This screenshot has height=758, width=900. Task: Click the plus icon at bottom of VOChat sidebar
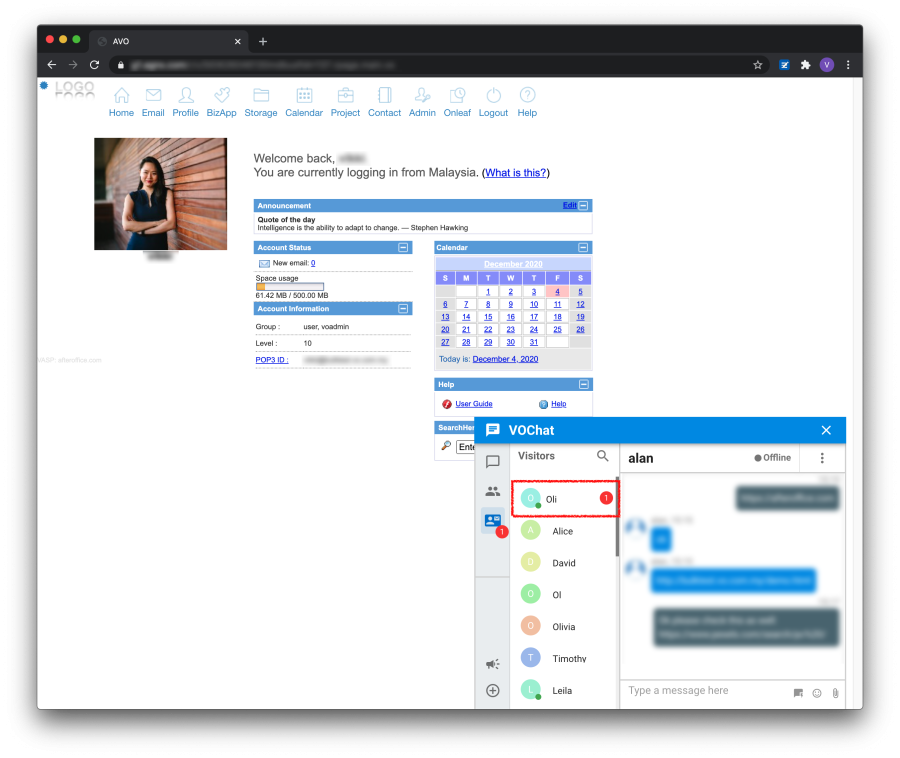coord(492,690)
